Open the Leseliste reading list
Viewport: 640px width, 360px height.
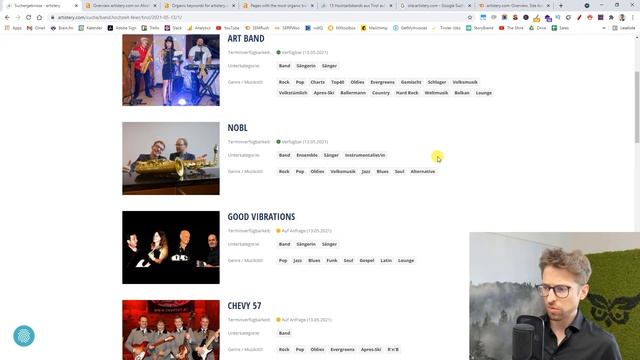(624, 28)
